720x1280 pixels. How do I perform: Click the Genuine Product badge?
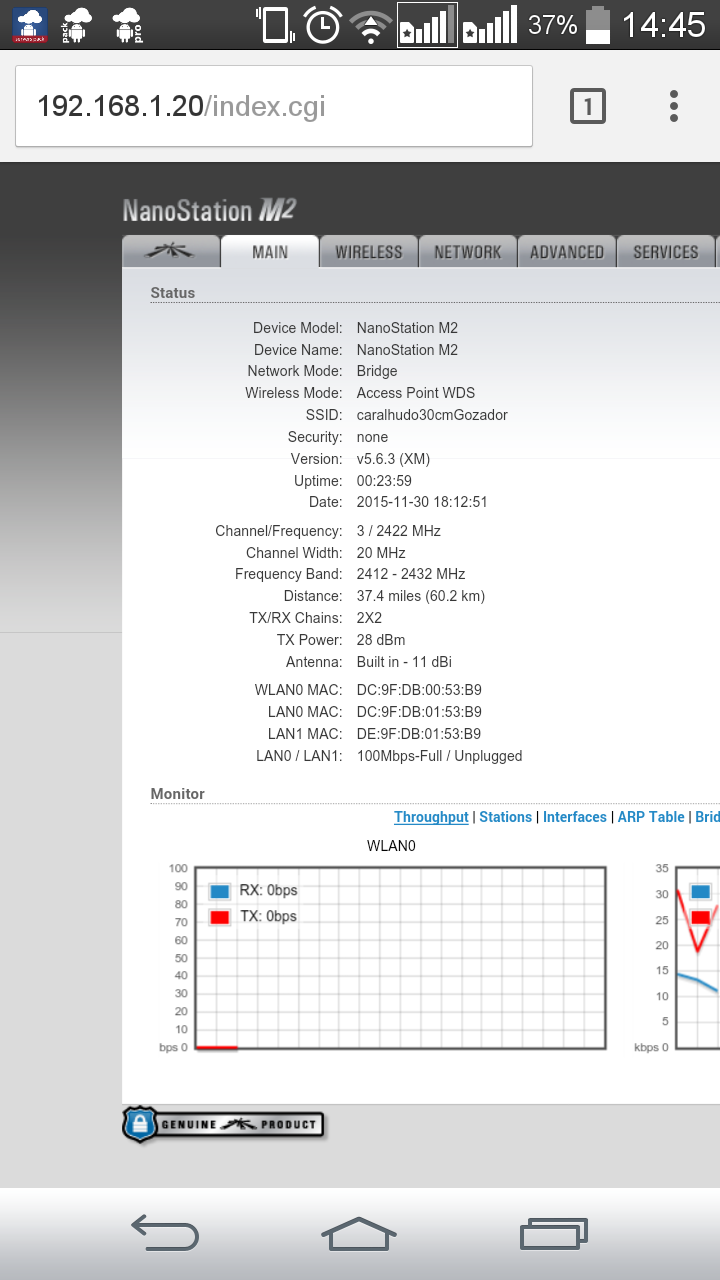pyautogui.click(x=223, y=1124)
